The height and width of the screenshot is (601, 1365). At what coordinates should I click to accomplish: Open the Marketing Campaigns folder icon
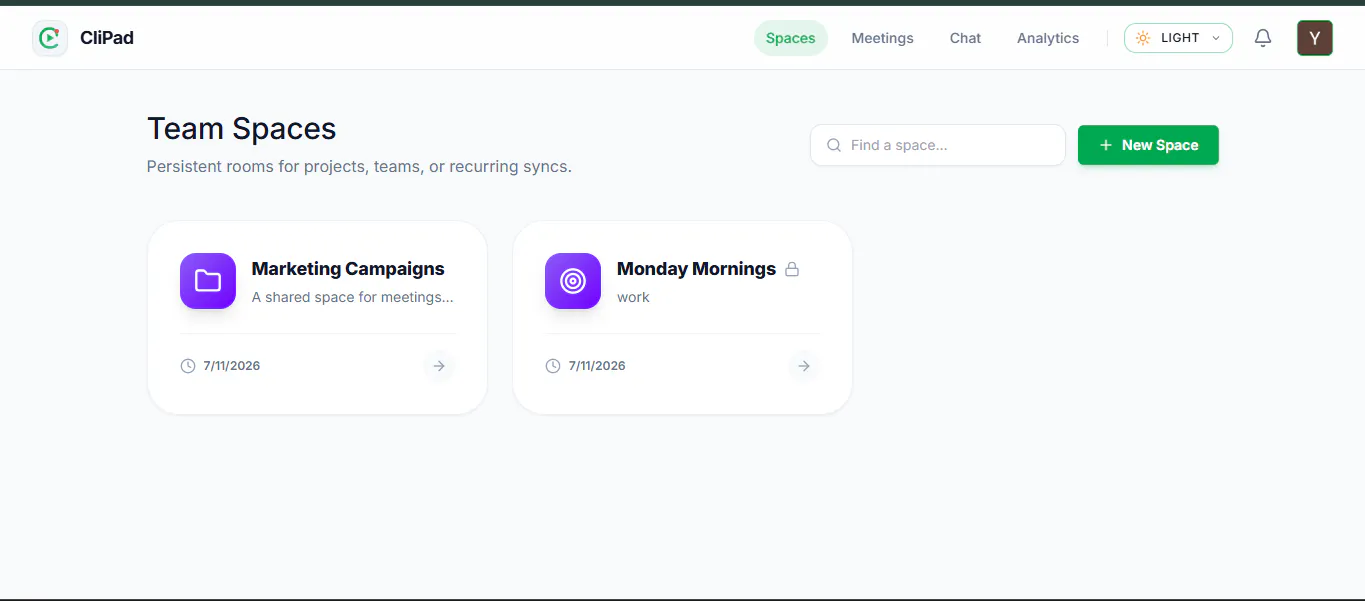pos(208,281)
